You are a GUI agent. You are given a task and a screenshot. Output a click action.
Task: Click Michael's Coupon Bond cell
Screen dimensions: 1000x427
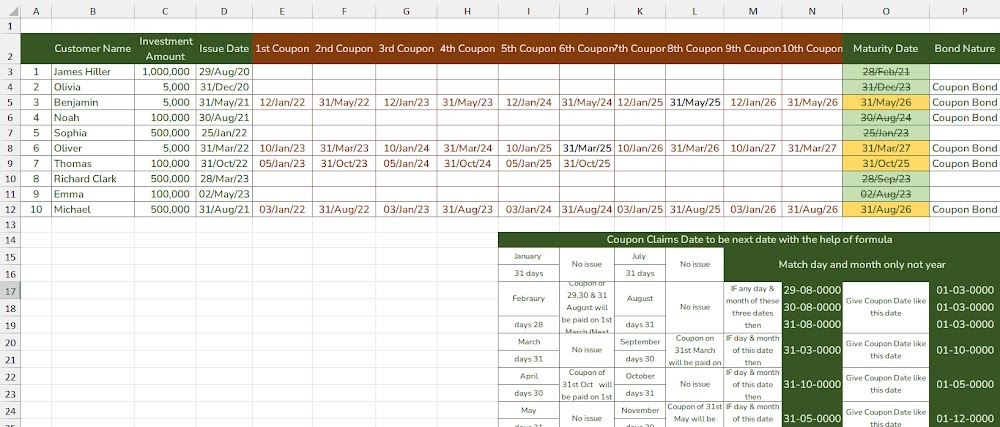964,209
